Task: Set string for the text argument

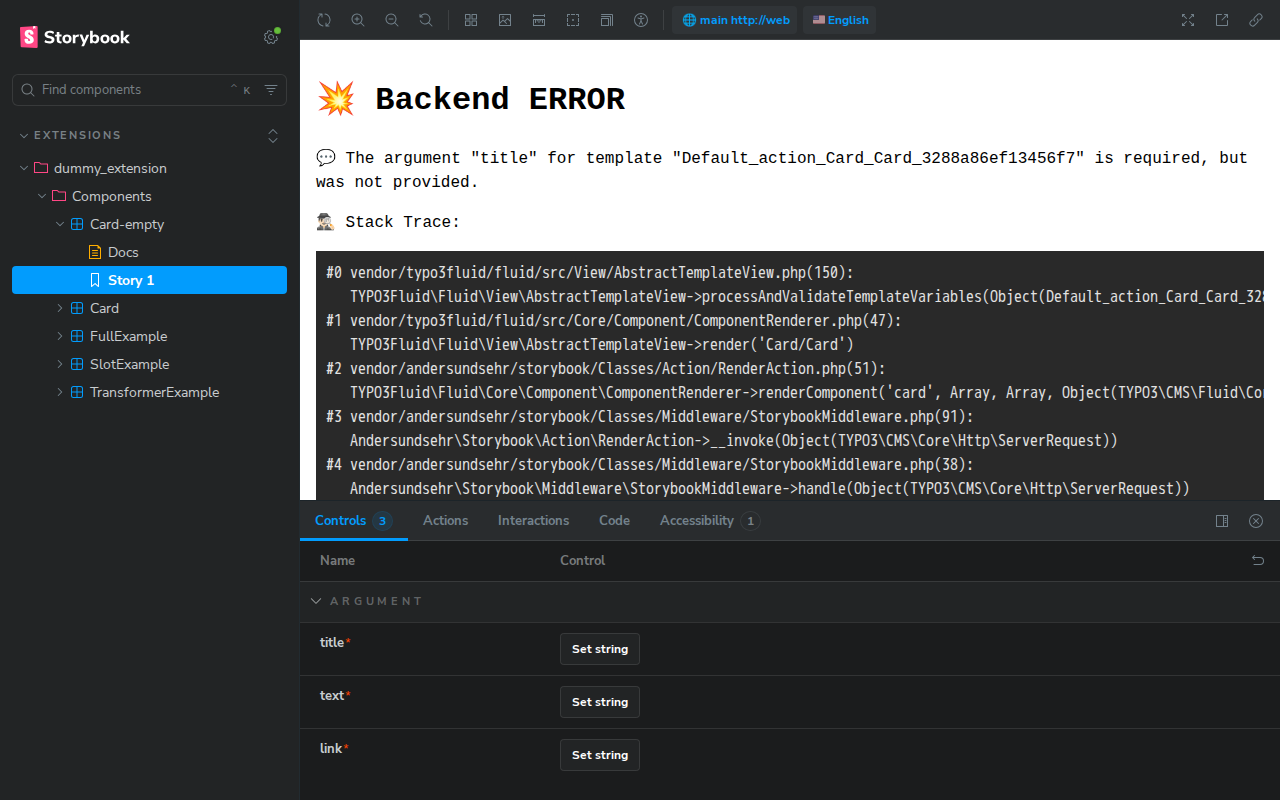Action: pos(600,702)
